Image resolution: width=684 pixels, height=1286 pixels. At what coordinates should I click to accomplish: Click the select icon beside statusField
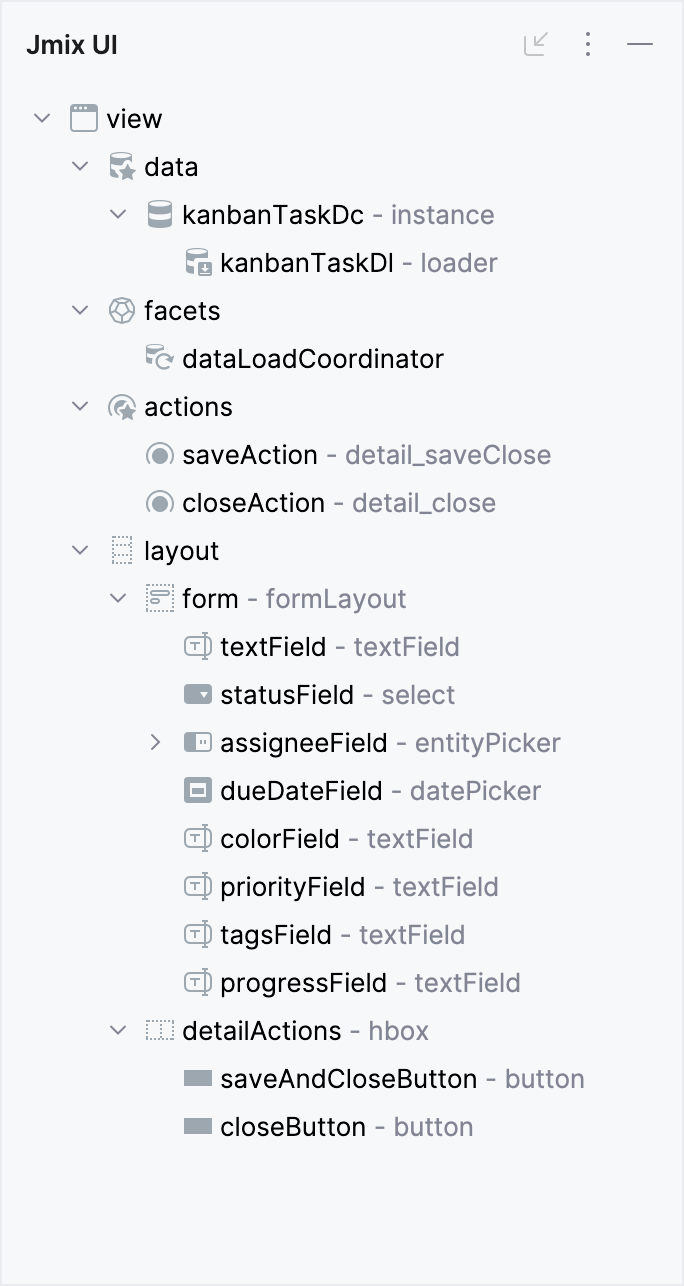click(x=198, y=694)
